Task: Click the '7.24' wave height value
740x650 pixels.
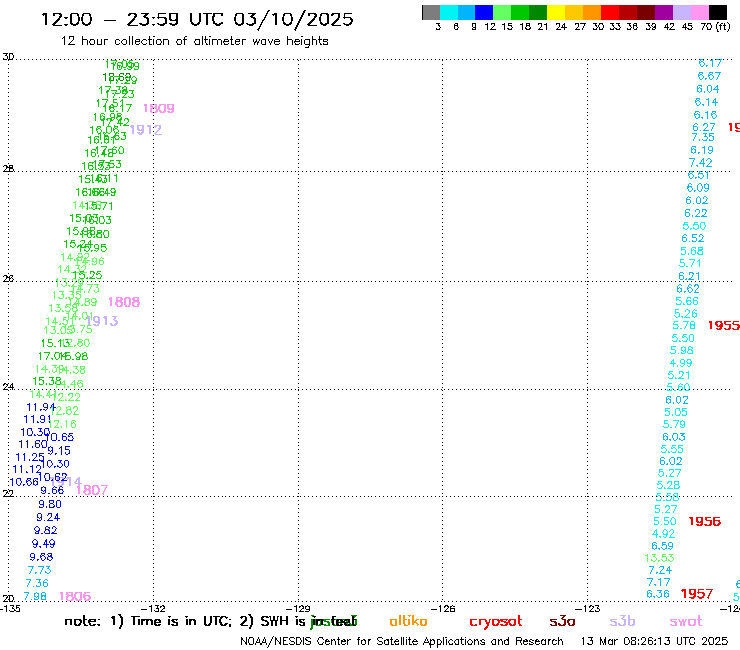Action: pos(660,570)
